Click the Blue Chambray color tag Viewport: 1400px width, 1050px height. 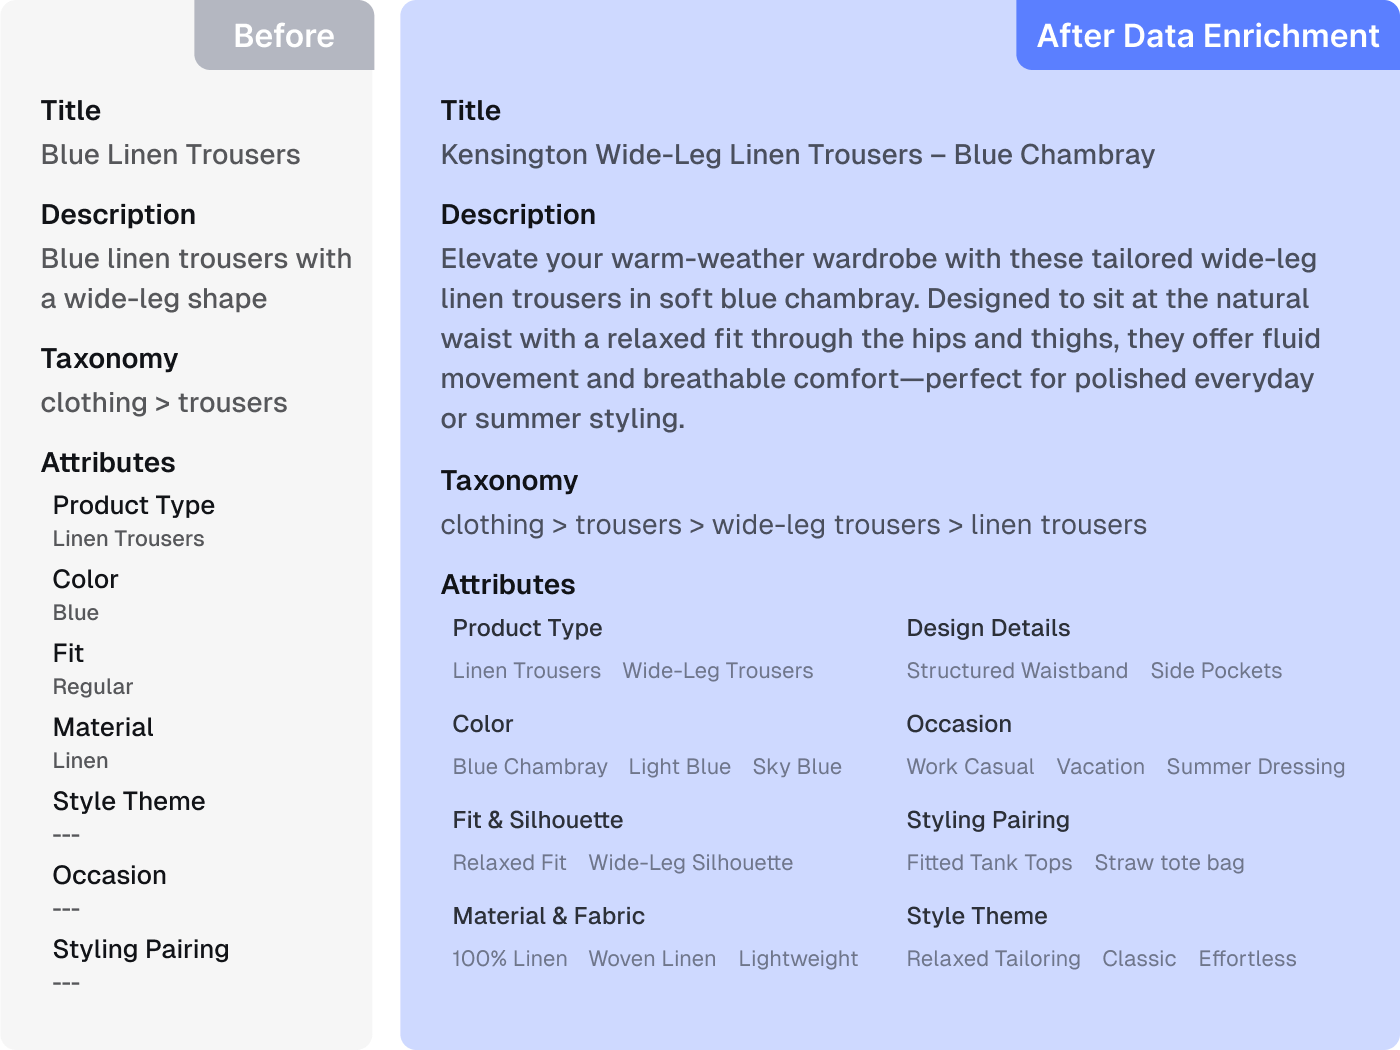[x=530, y=767]
